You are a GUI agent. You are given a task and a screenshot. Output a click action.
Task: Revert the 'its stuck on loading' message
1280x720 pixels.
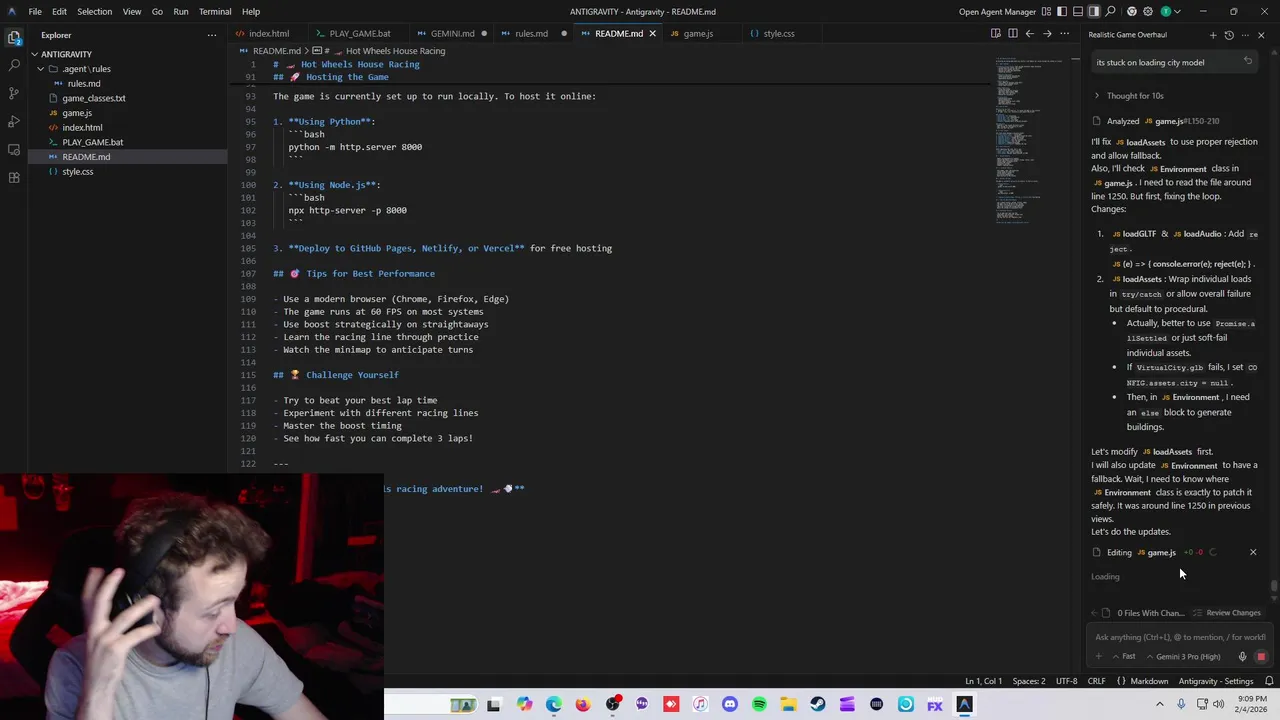click(x=1247, y=61)
